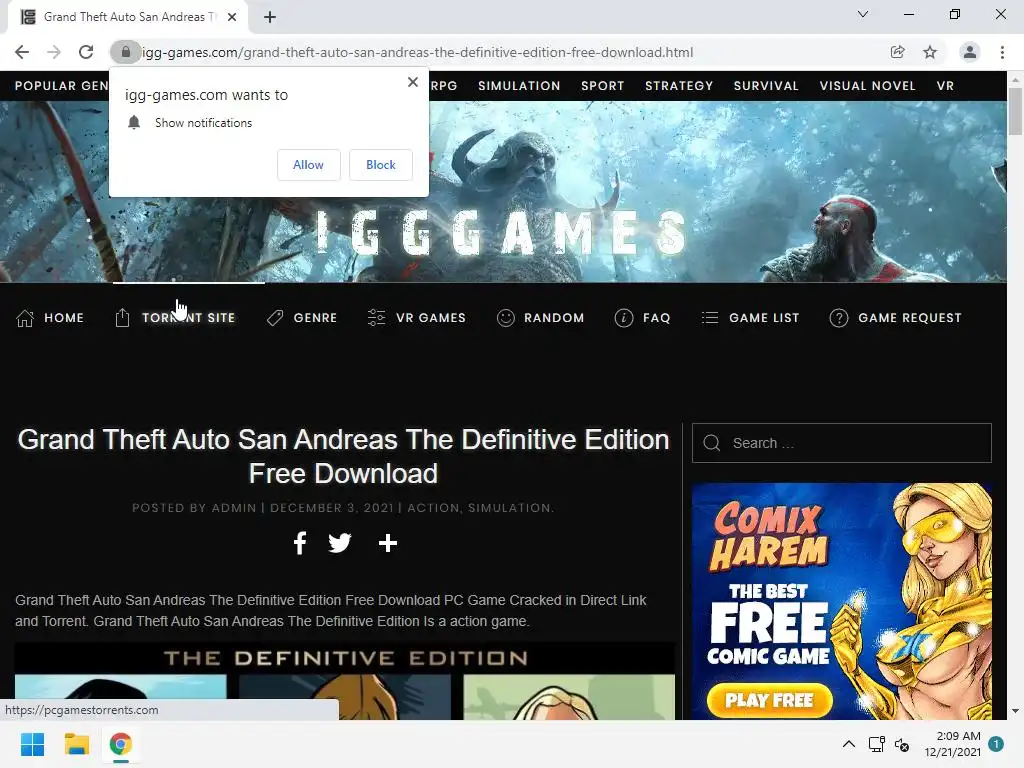
Task: Open the VR Games page
Action: (x=430, y=318)
